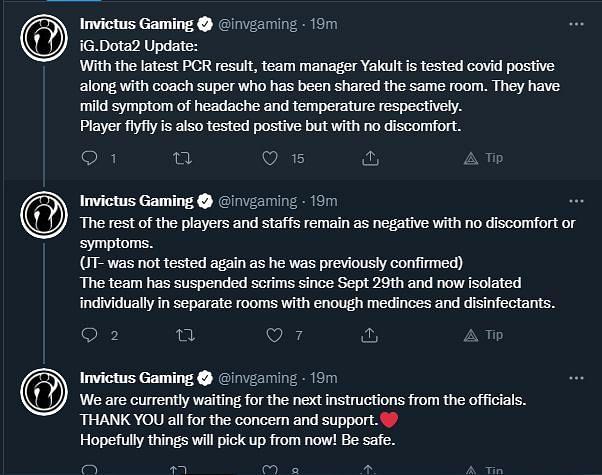Screen dimensions: 602x475
Task: Open the 19m timestamp on the third tweet
Action: coord(324,378)
